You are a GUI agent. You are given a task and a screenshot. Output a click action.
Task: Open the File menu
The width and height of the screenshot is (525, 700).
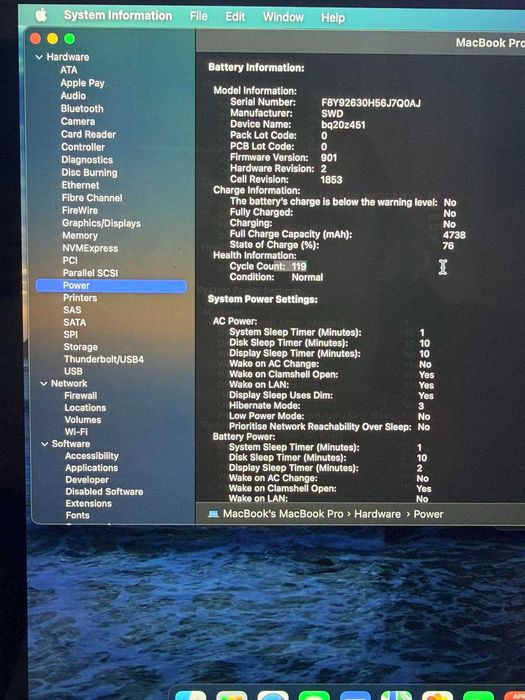point(199,17)
